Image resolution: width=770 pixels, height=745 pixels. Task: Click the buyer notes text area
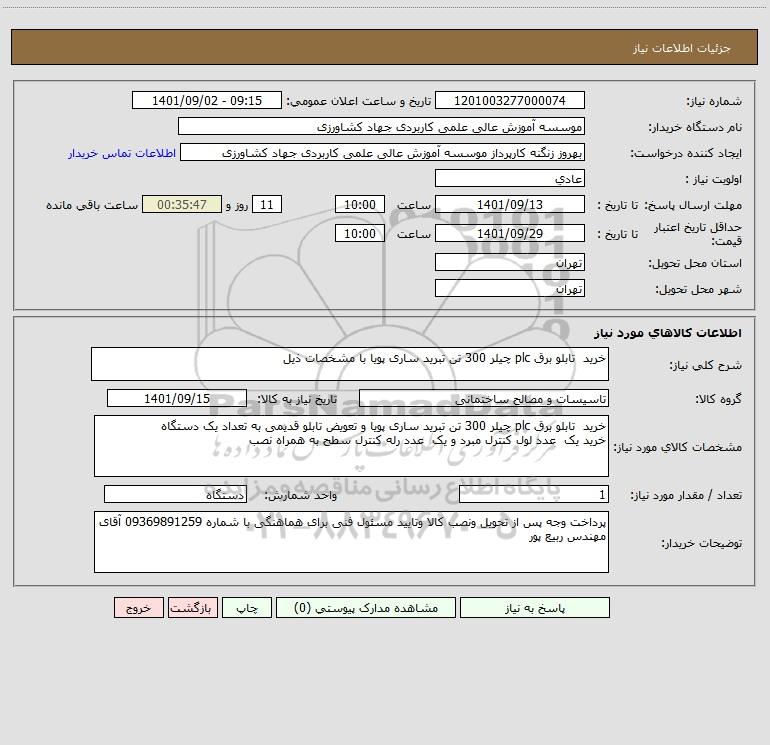[x=351, y=542]
